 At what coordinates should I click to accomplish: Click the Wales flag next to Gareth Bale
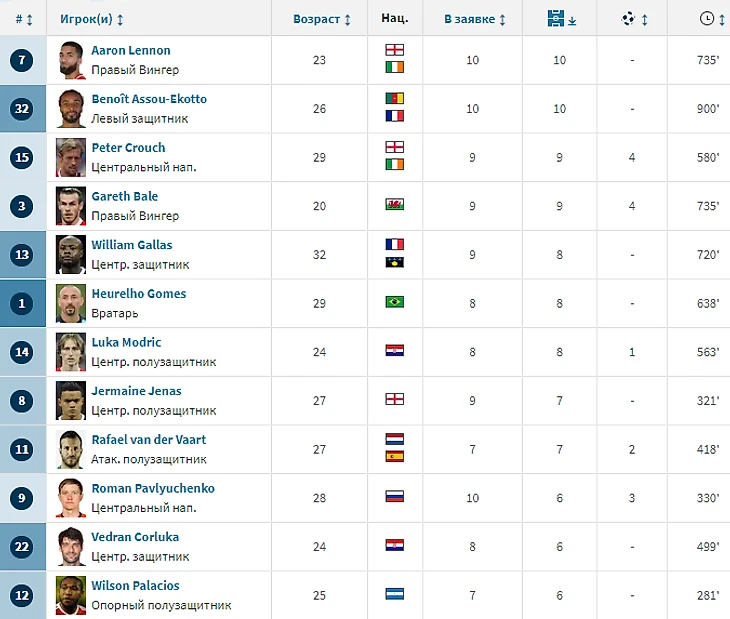(394, 204)
